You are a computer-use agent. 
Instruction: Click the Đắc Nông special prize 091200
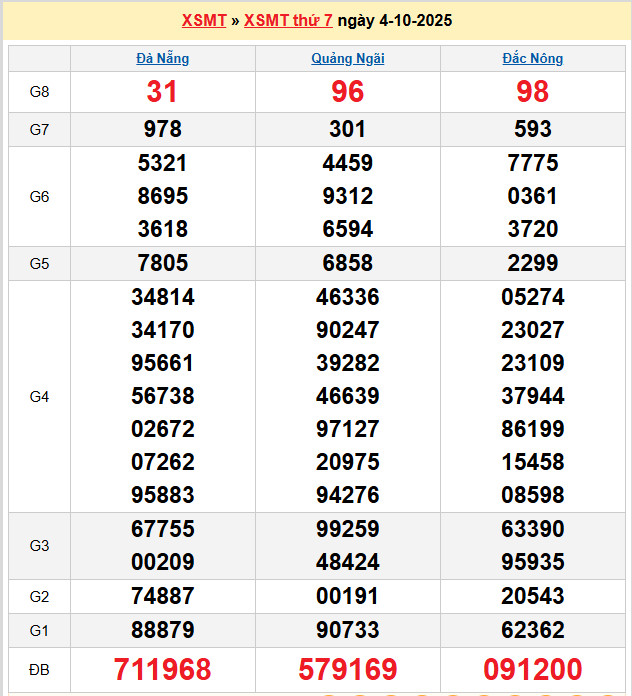coord(532,669)
